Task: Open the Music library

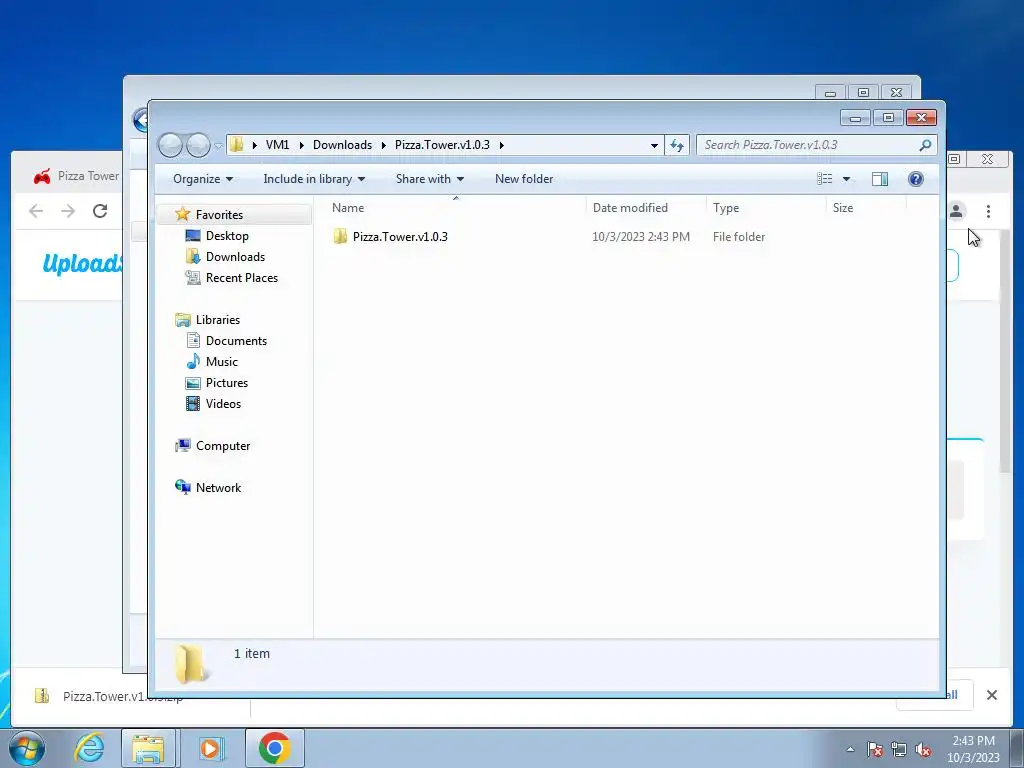Action: (222, 362)
